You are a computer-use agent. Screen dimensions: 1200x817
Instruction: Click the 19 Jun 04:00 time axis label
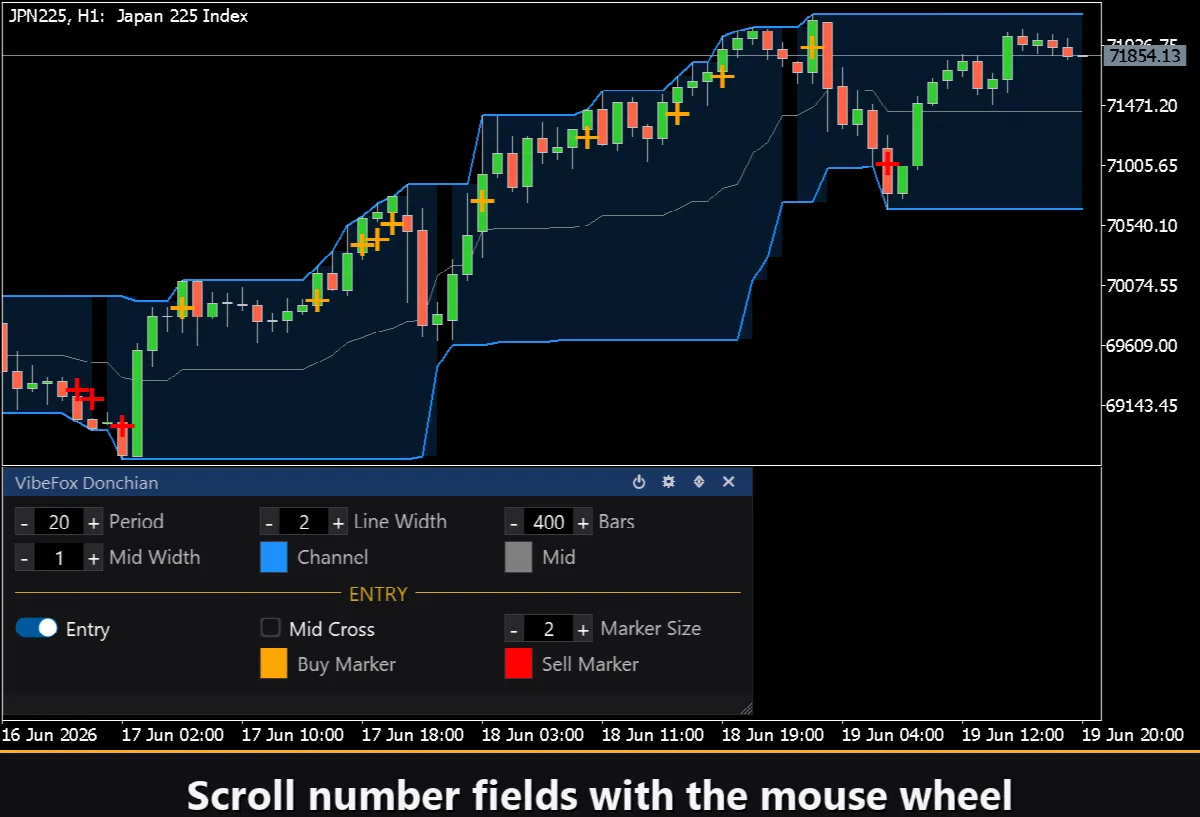(892, 735)
